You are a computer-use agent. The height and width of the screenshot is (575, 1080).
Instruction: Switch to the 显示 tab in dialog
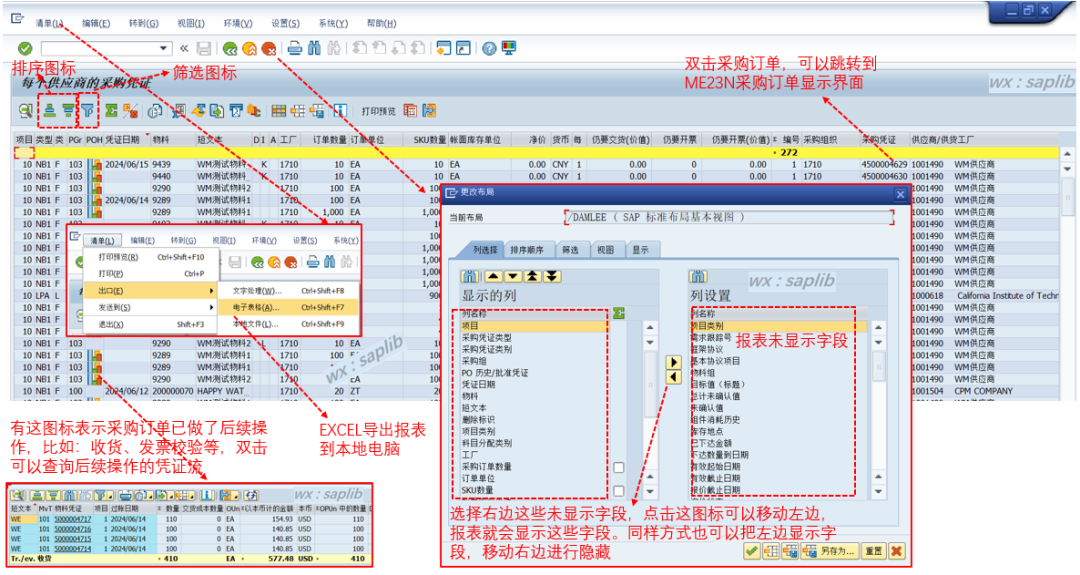click(x=641, y=250)
